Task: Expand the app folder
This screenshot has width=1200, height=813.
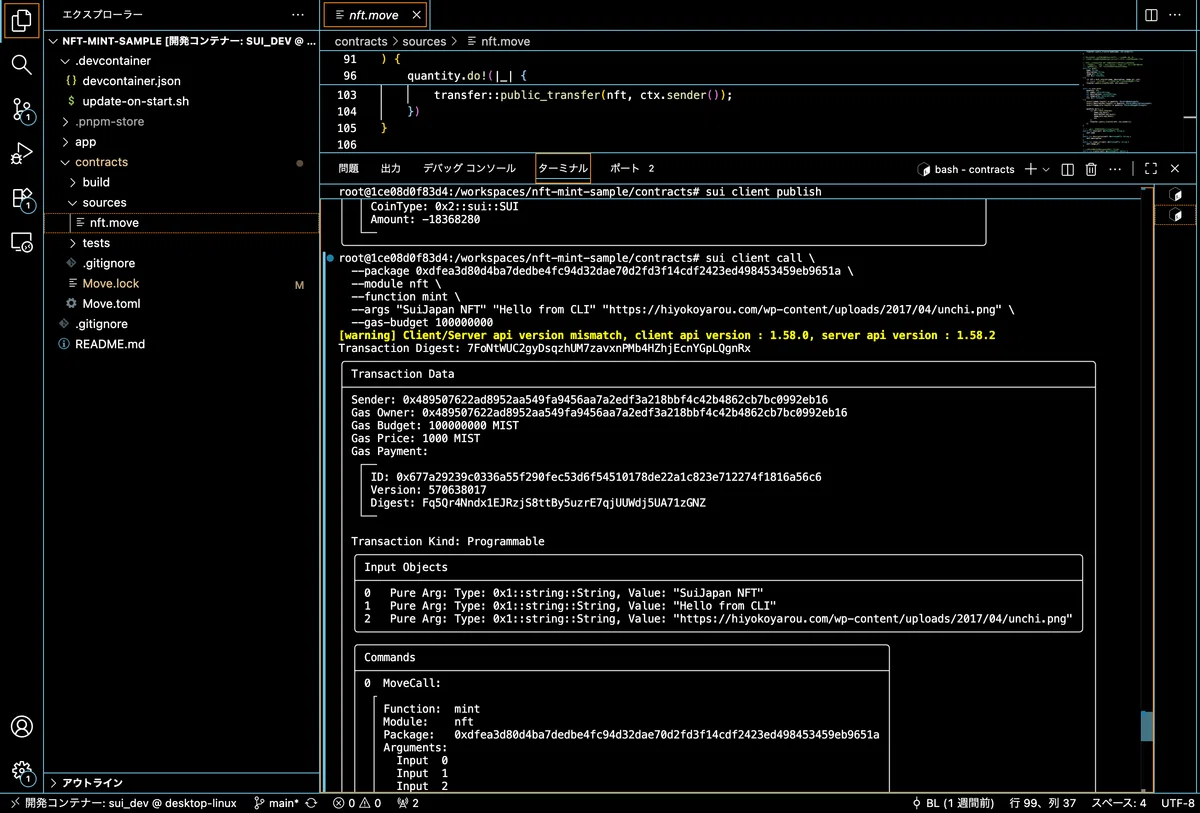Action: coord(181,142)
